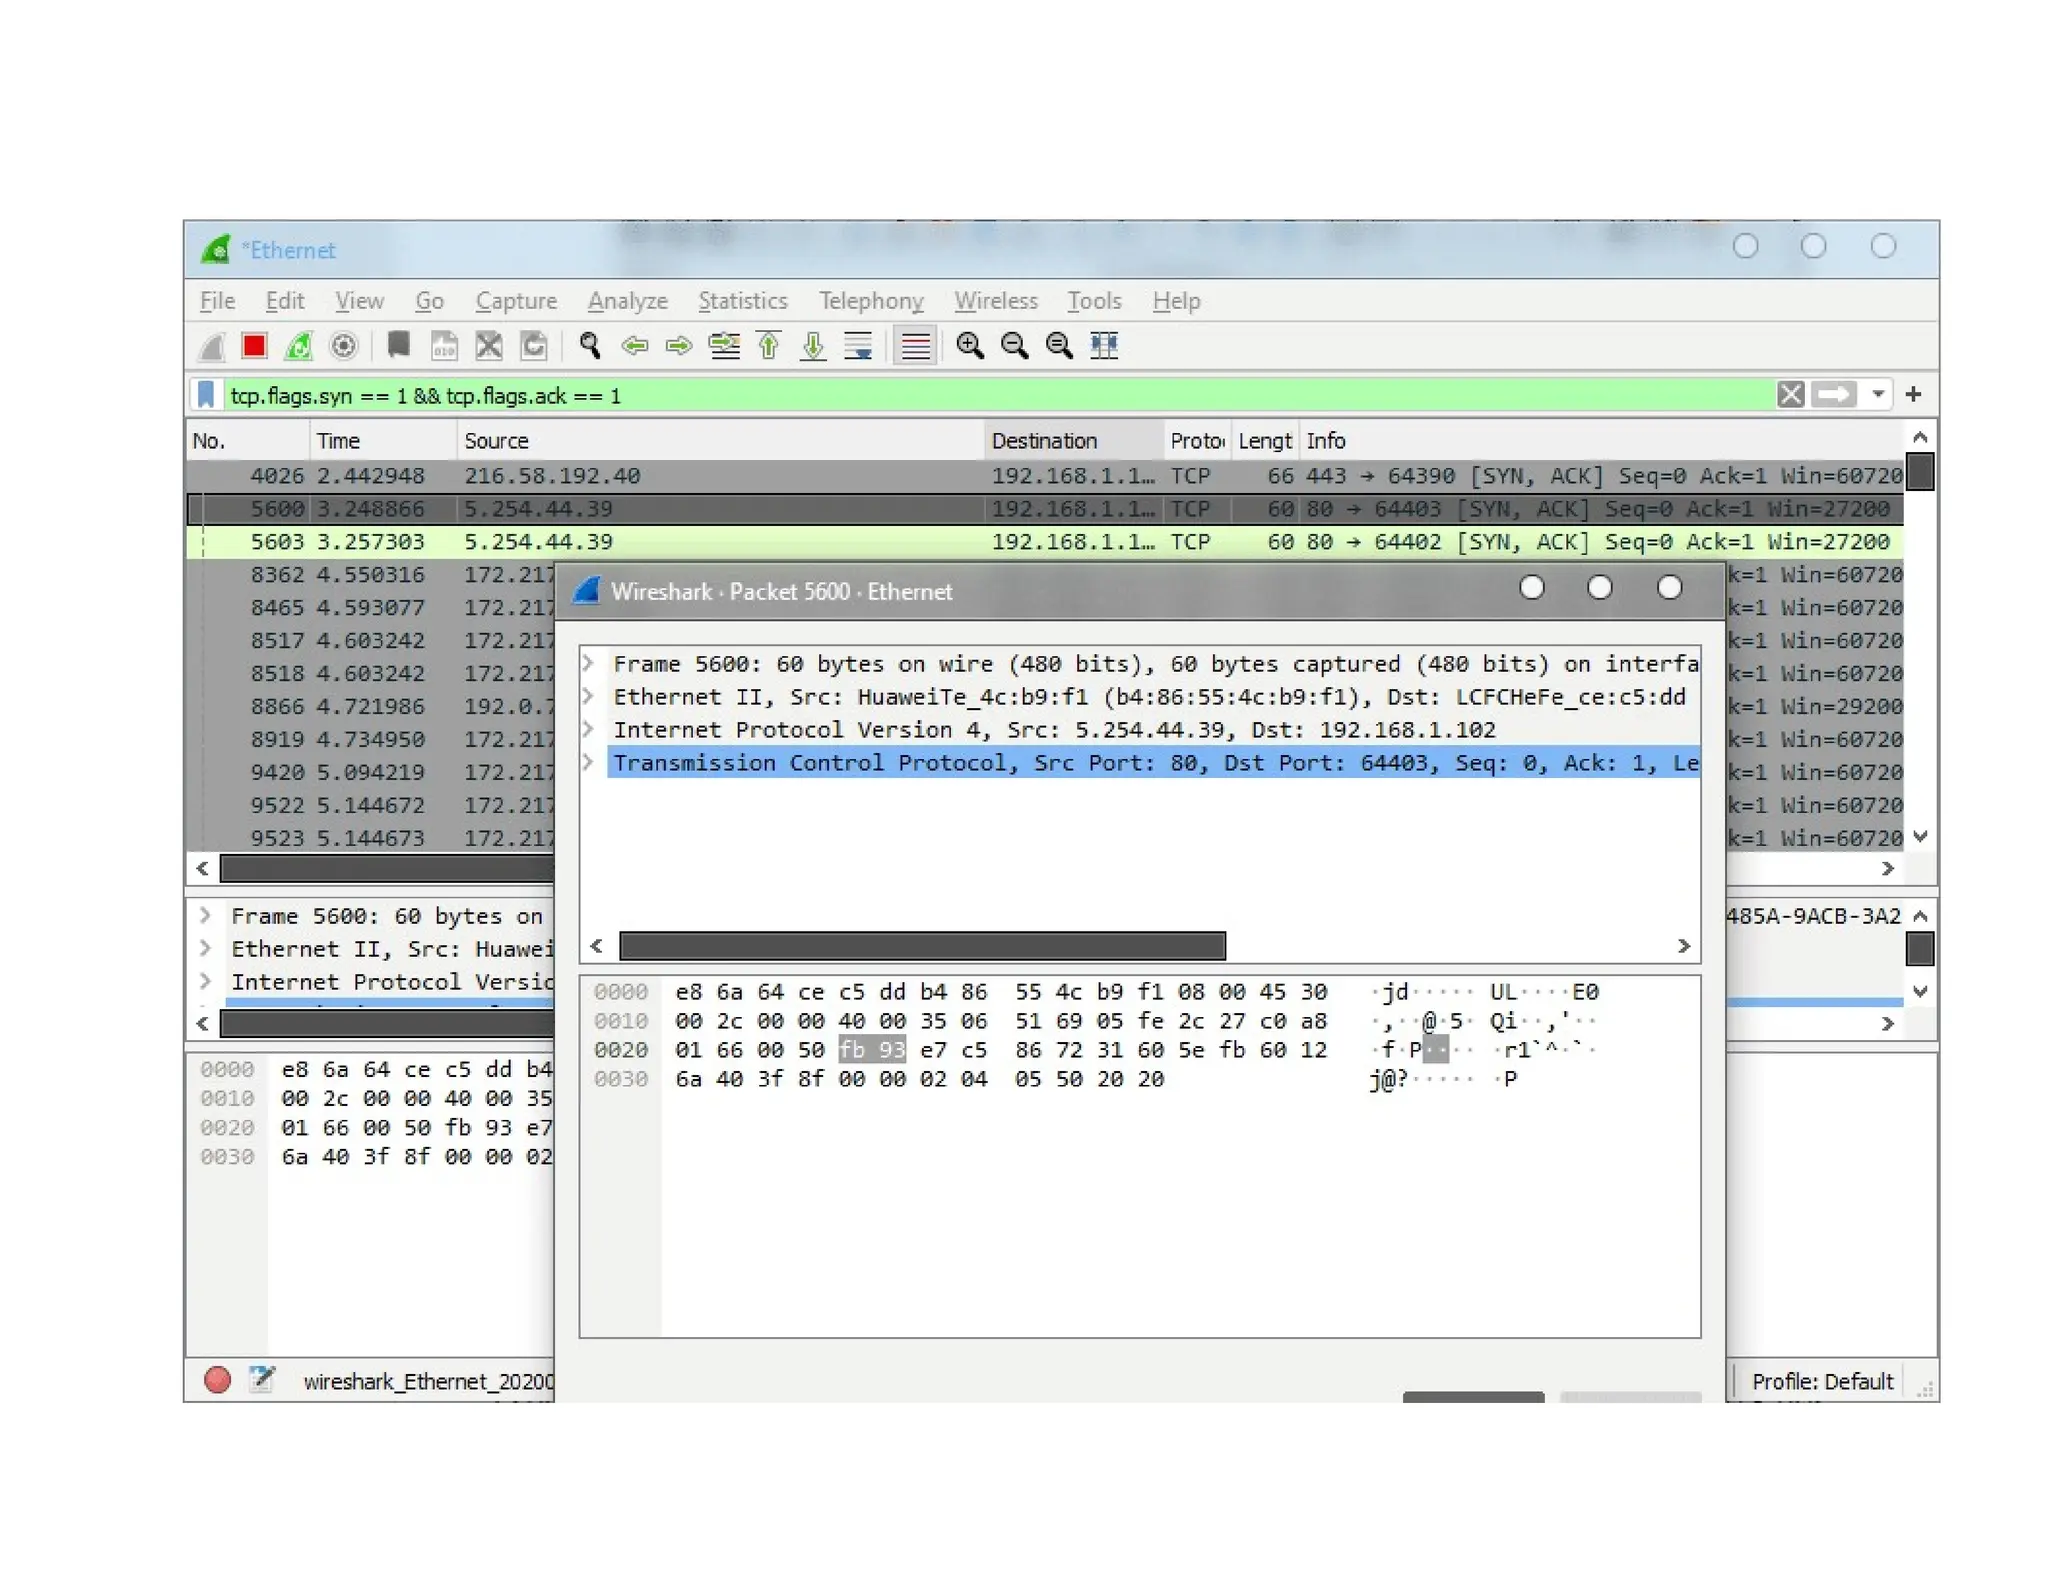The height and width of the screenshot is (1582, 2048).
Task: Stop capturing packets with red square
Action: [x=254, y=346]
